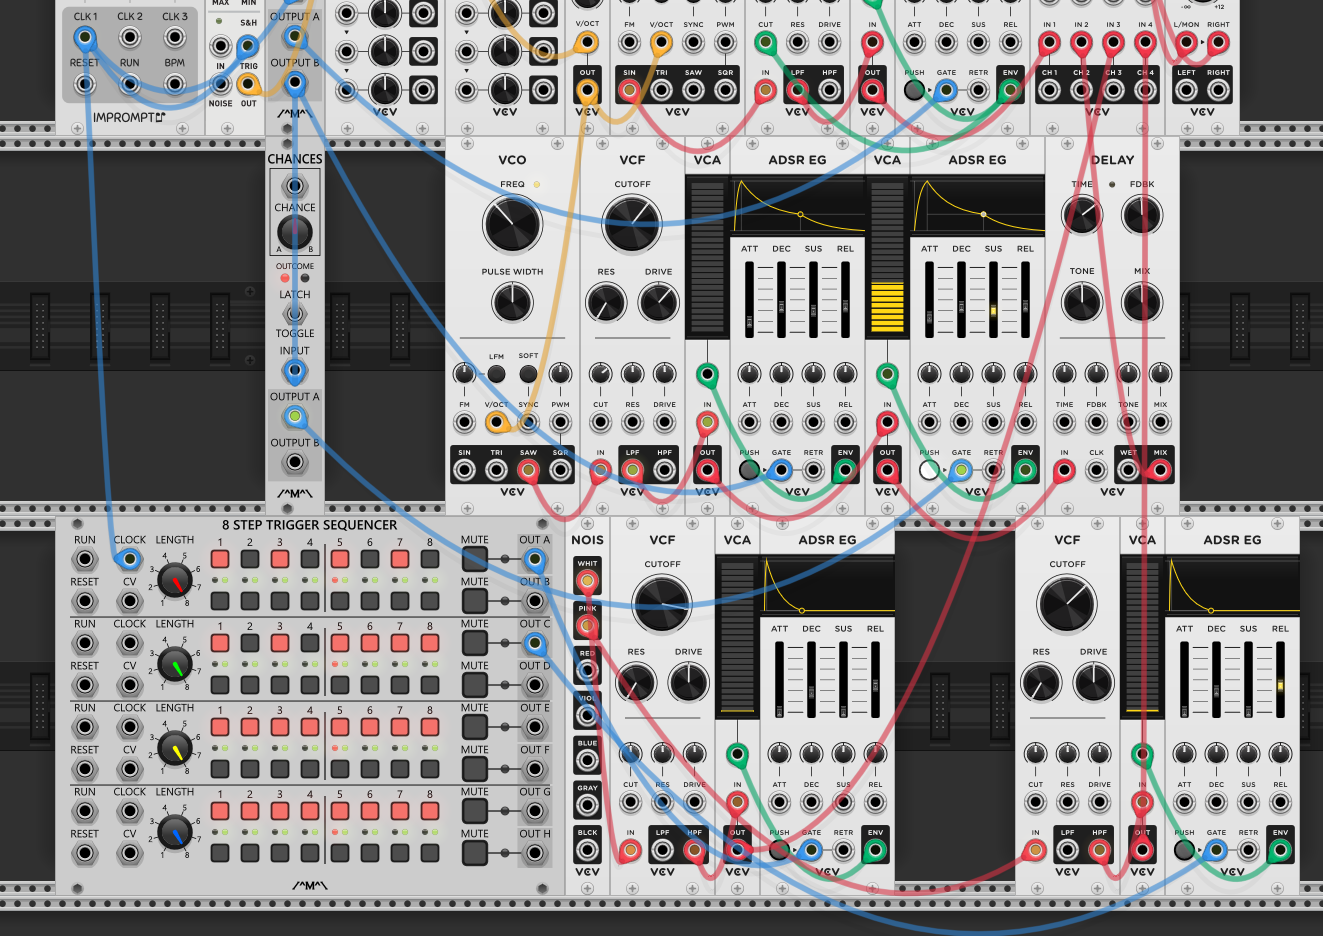Toggle step 4 in the OUT B row

click(x=310, y=601)
